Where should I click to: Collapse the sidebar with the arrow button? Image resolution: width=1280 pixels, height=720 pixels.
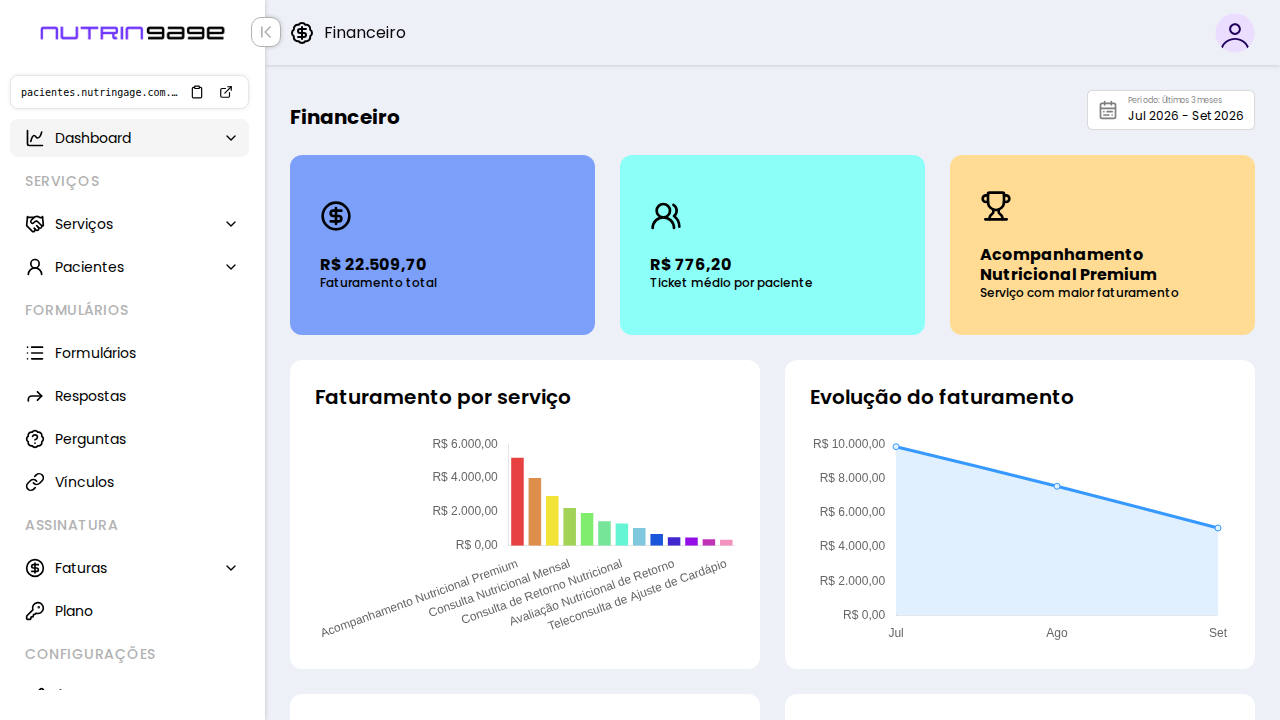[x=266, y=32]
